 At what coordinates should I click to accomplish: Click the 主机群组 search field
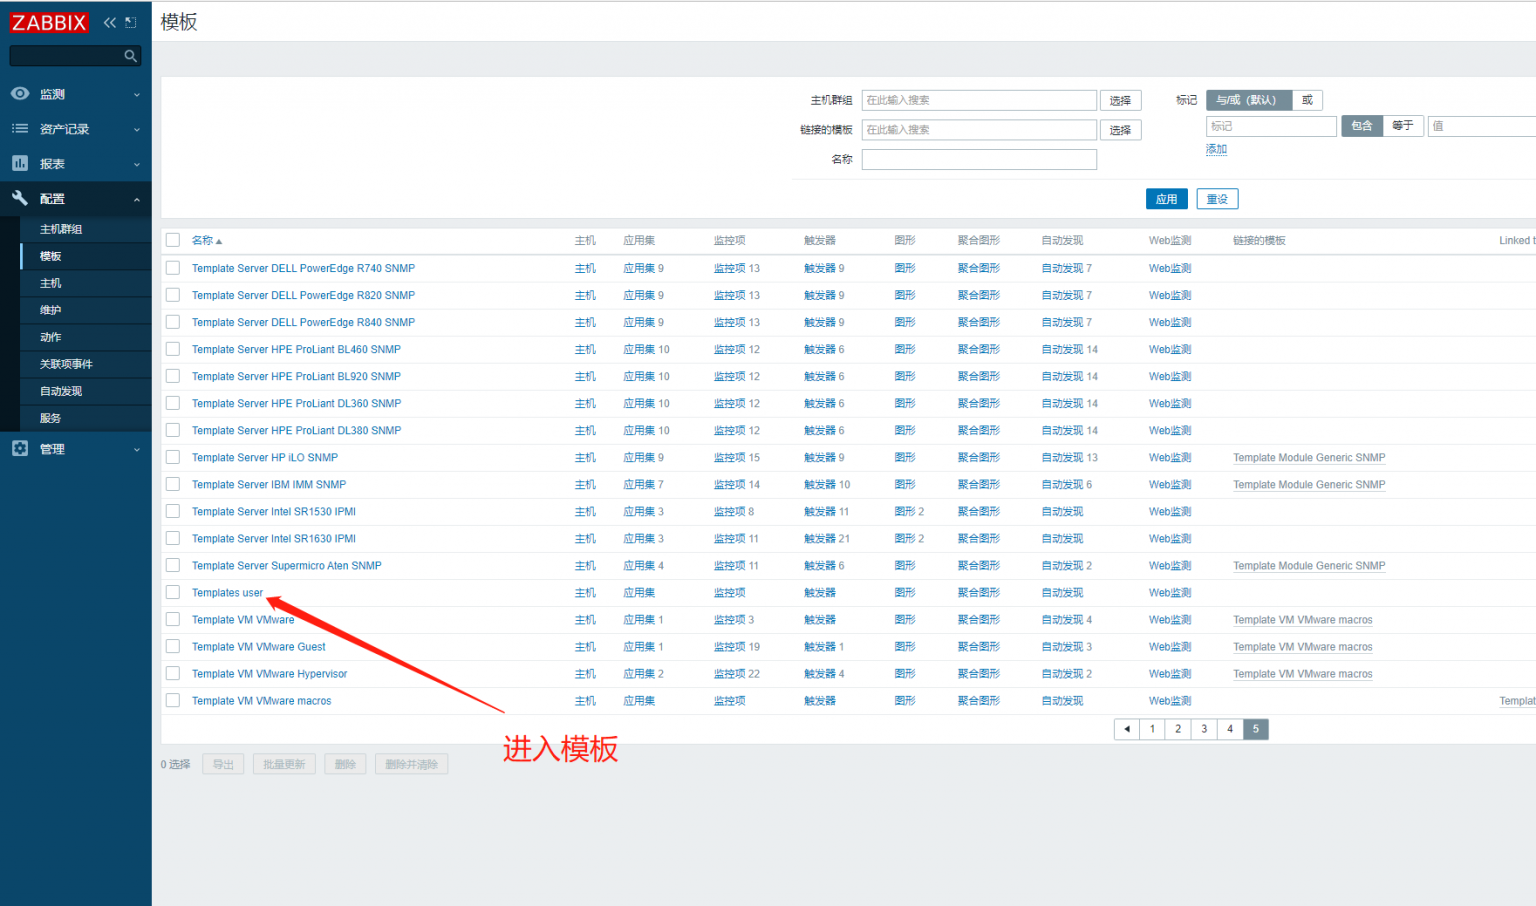(979, 100)
